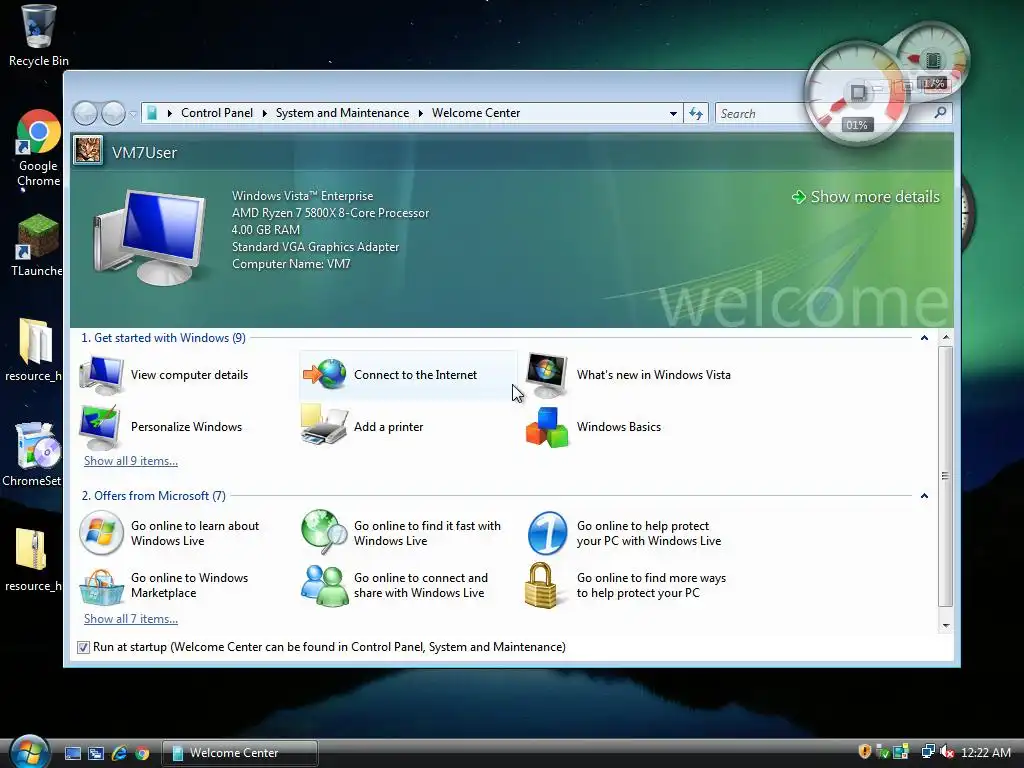This screenshot has width=1024, height=768.
Task: Click the Back navigation button
Action: [86, 114]
